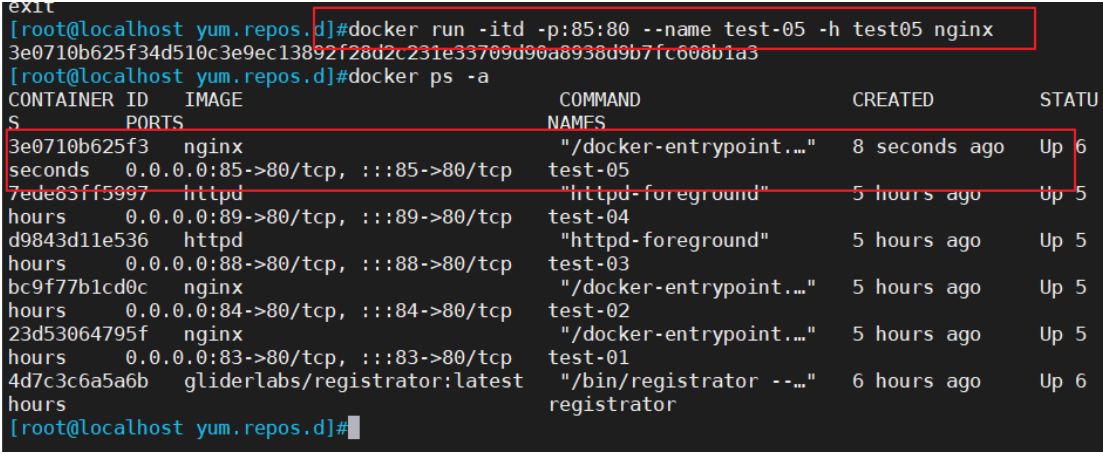
Task: Click the docker run command text
Action: (672, 29)
